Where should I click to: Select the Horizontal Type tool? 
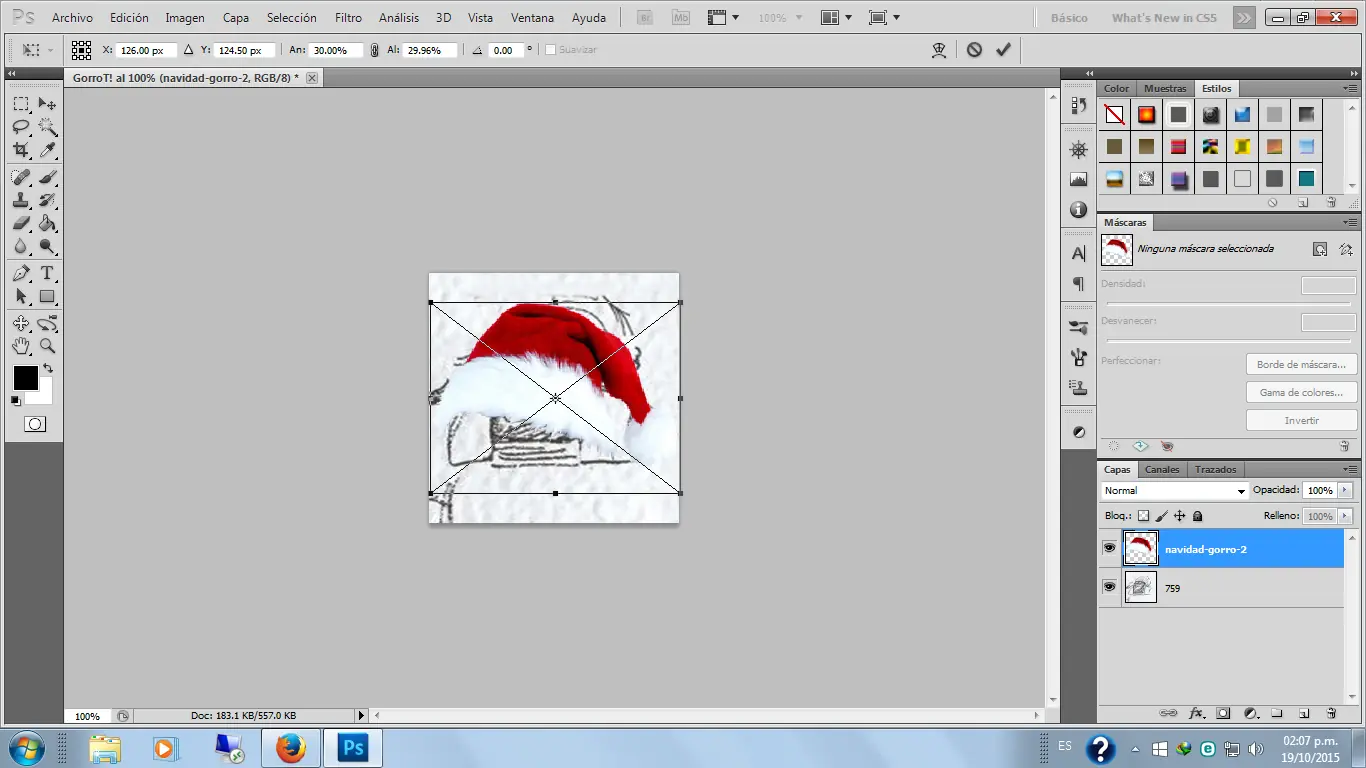click(x=47, y=273)
